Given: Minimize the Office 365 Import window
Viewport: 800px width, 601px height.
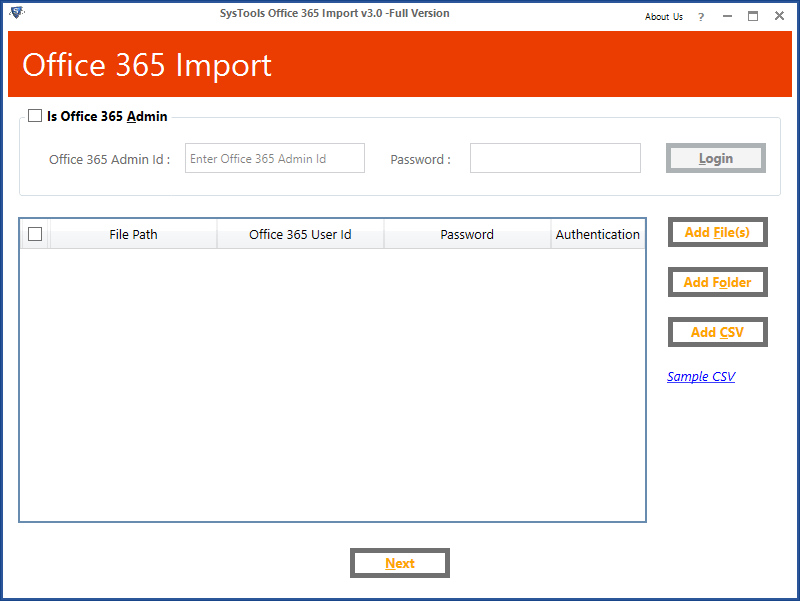Looking at the screenshot, I should click(727, 16).
